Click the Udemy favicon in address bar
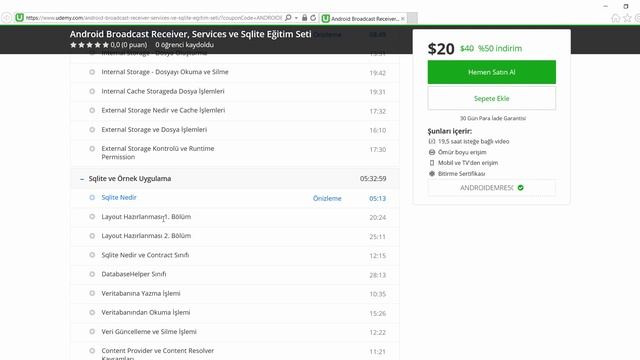The image size is (640, 360). [19, 18]
